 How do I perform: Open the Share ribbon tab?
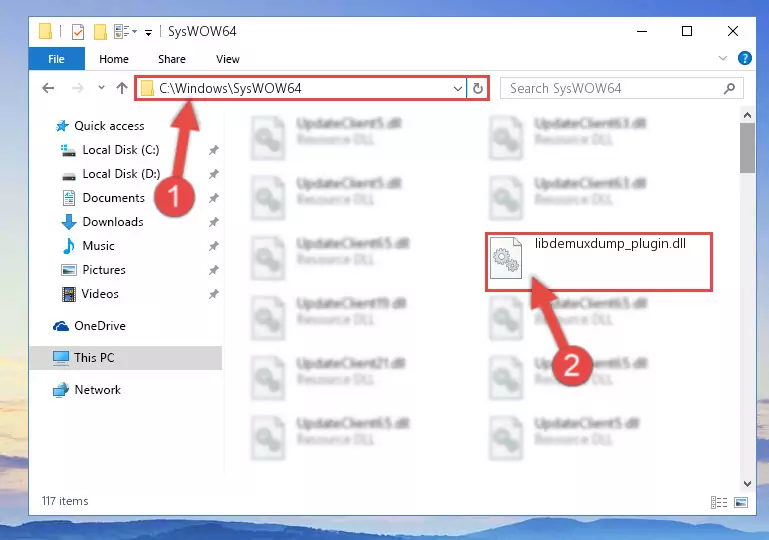click(x=172, y=59)
